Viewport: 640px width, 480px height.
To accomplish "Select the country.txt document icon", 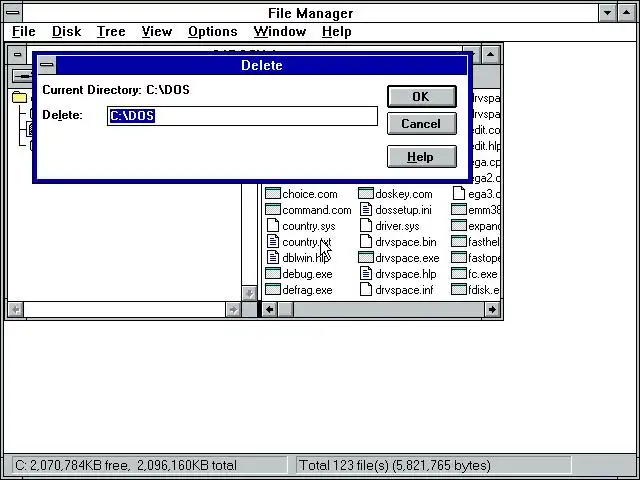I will pyautogui.click(x=273, y=241).
